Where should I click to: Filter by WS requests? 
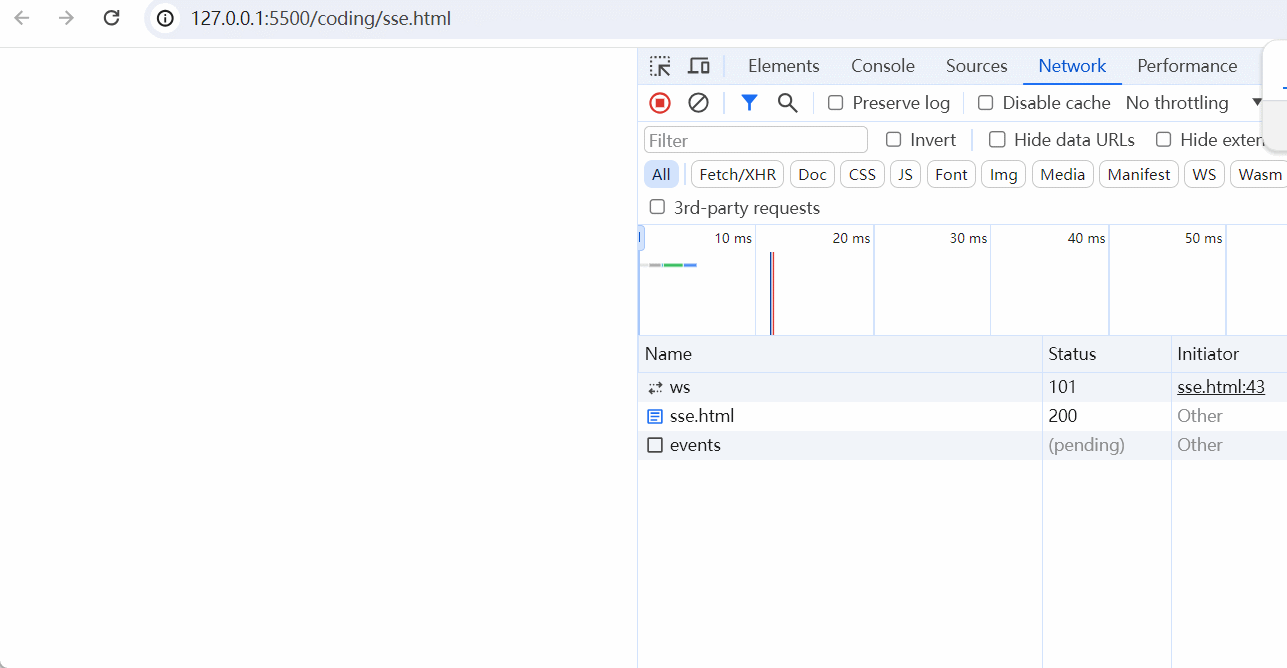tap(1205, 174)
